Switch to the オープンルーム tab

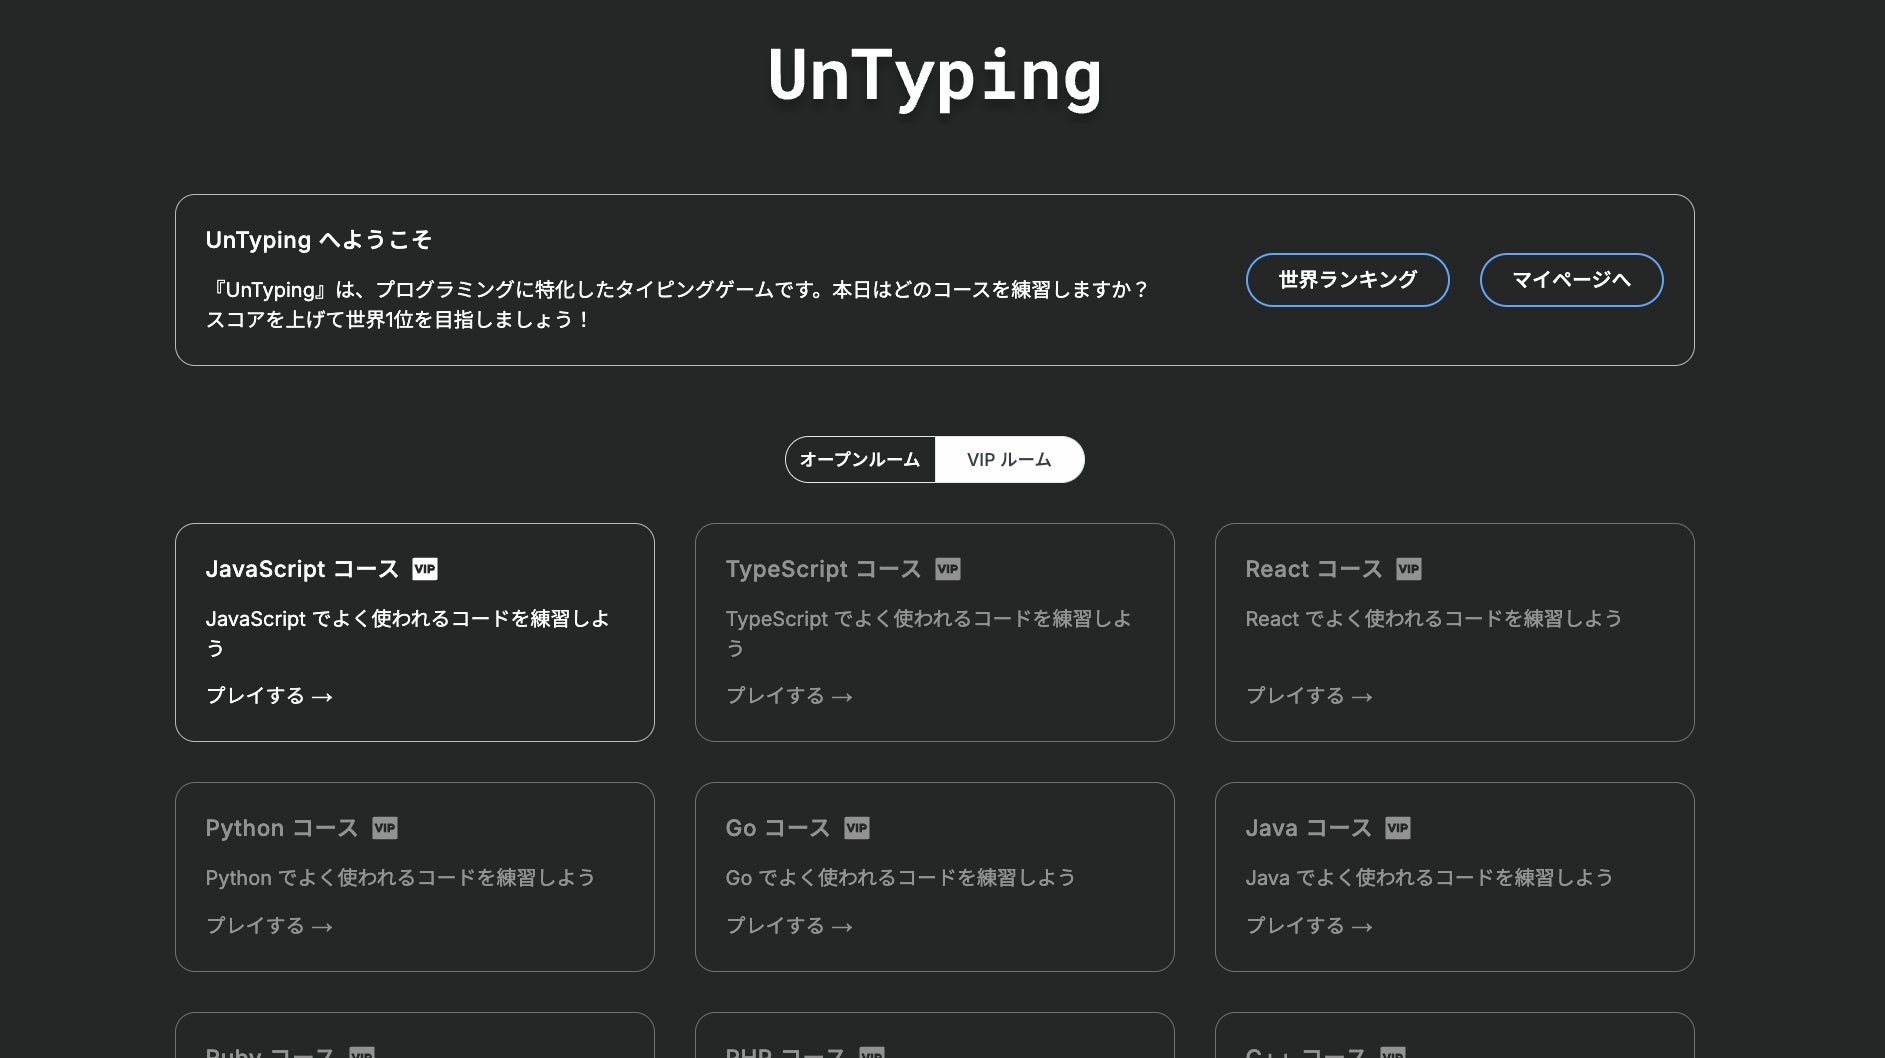(x=860, y=460)
